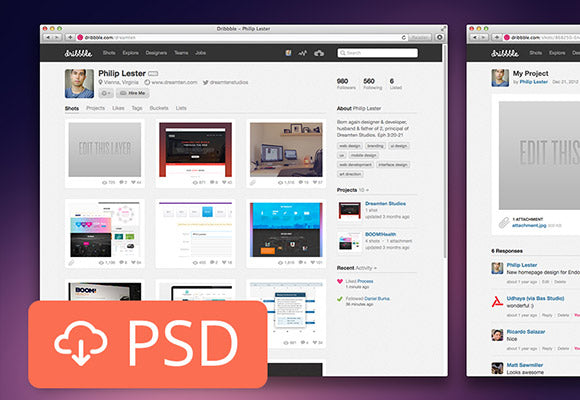Switch to the Projects profile tab
580x400 pixels.
point(95,108)
